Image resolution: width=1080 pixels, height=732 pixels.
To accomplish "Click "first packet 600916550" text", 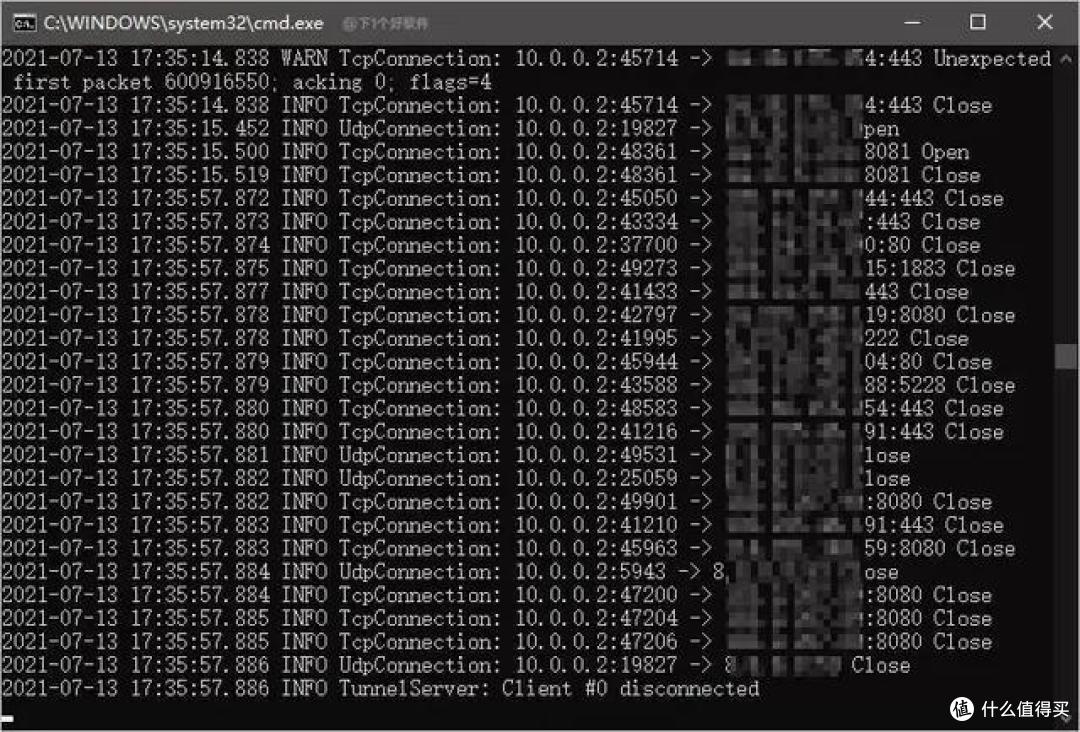I will pyautogui.click(x=141, y=82).
